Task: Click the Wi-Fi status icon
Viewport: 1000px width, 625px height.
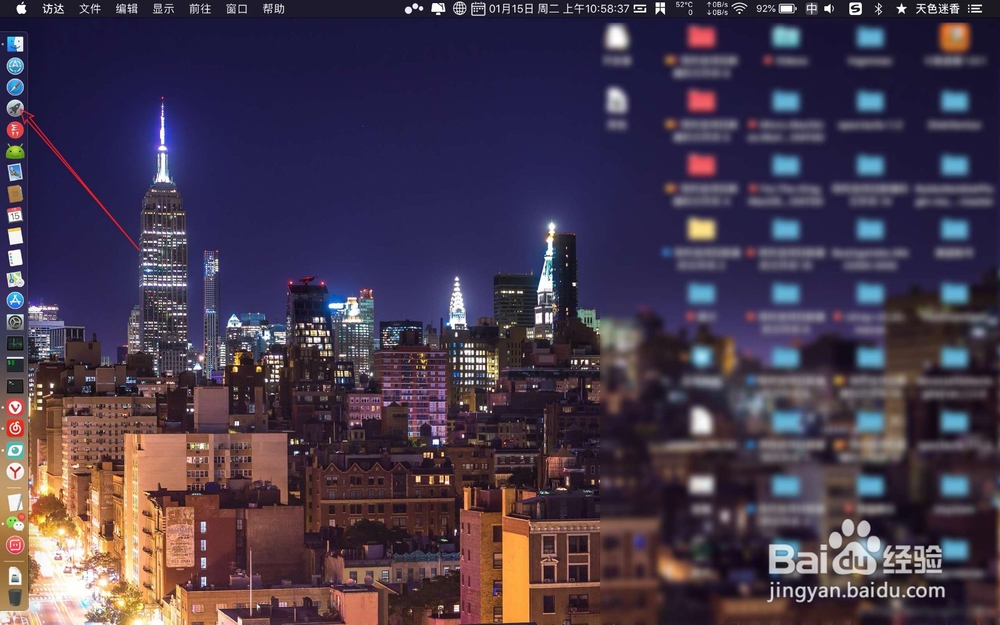Action: coord(739,8)
